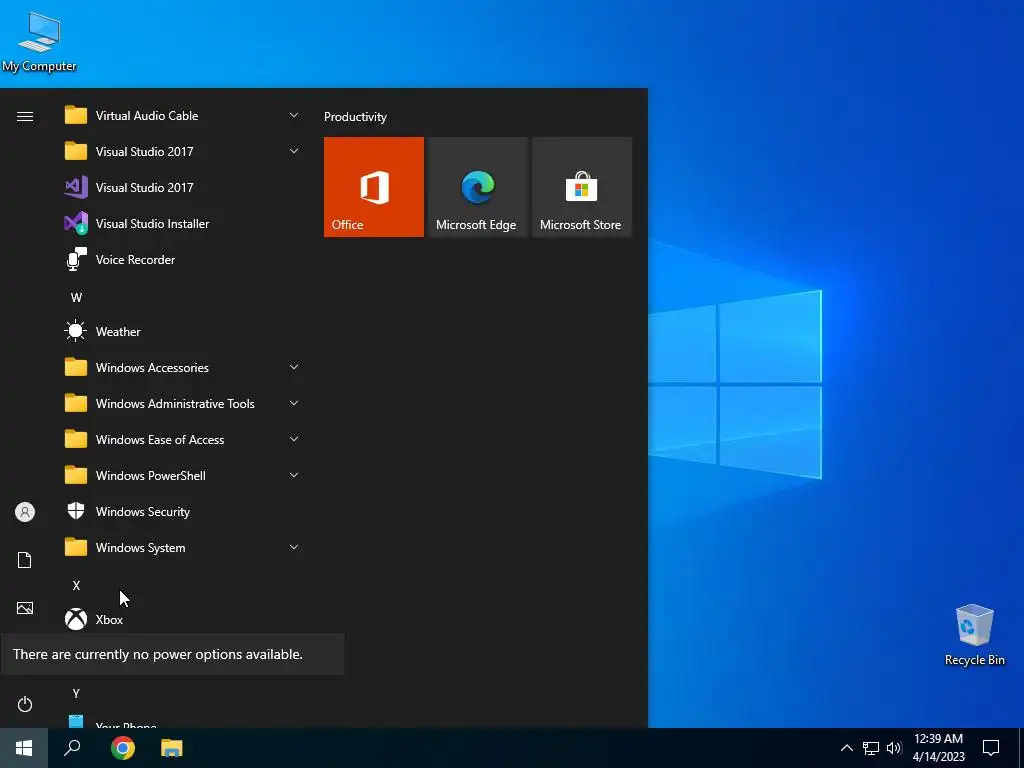This screenshot has height=768, width=1024.
Task: Launch Google Chrome from taskbar
Action: (123, 748)
